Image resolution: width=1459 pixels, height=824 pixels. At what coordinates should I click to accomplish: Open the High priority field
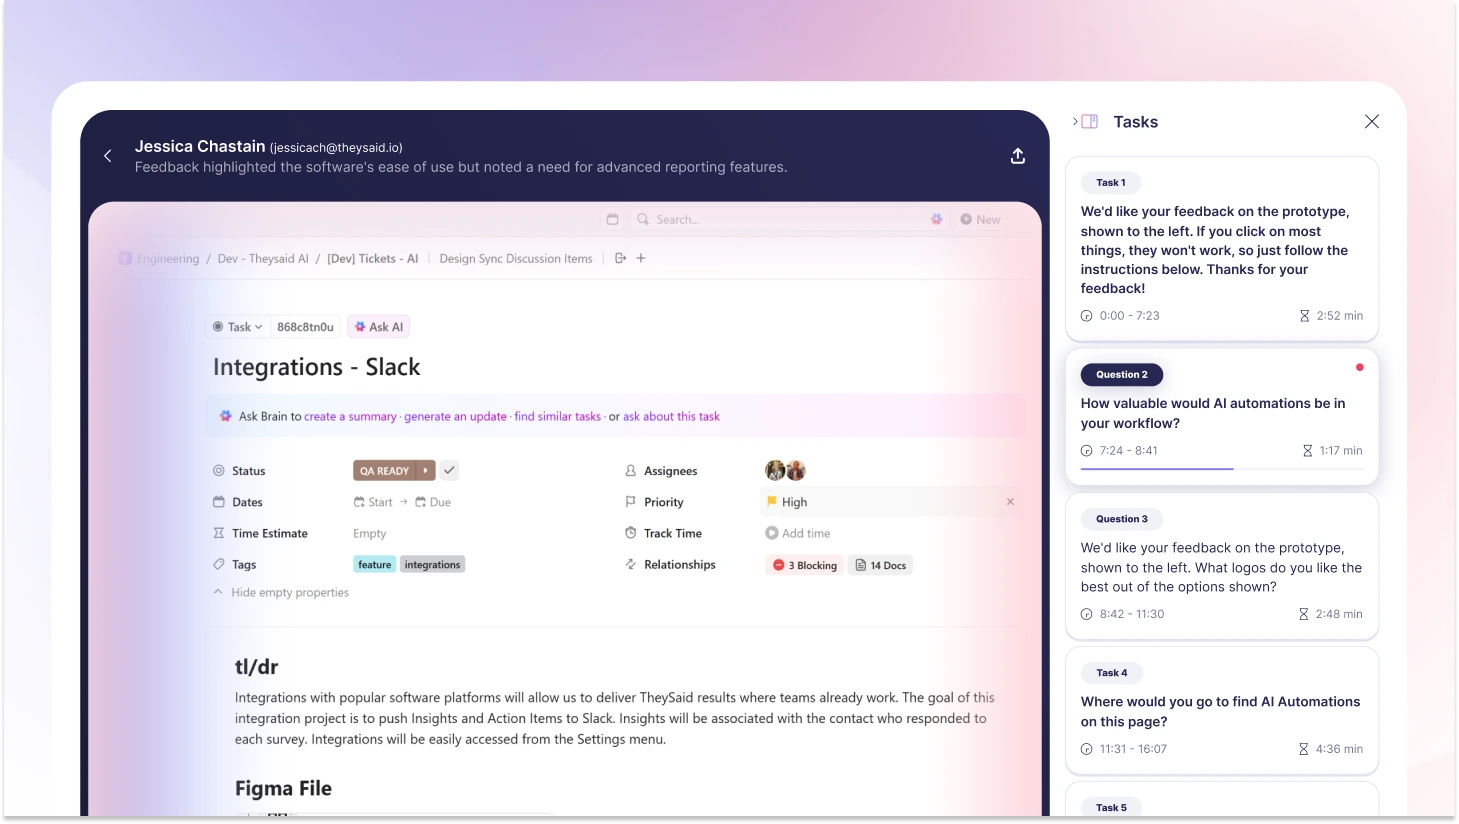[890, 502]
